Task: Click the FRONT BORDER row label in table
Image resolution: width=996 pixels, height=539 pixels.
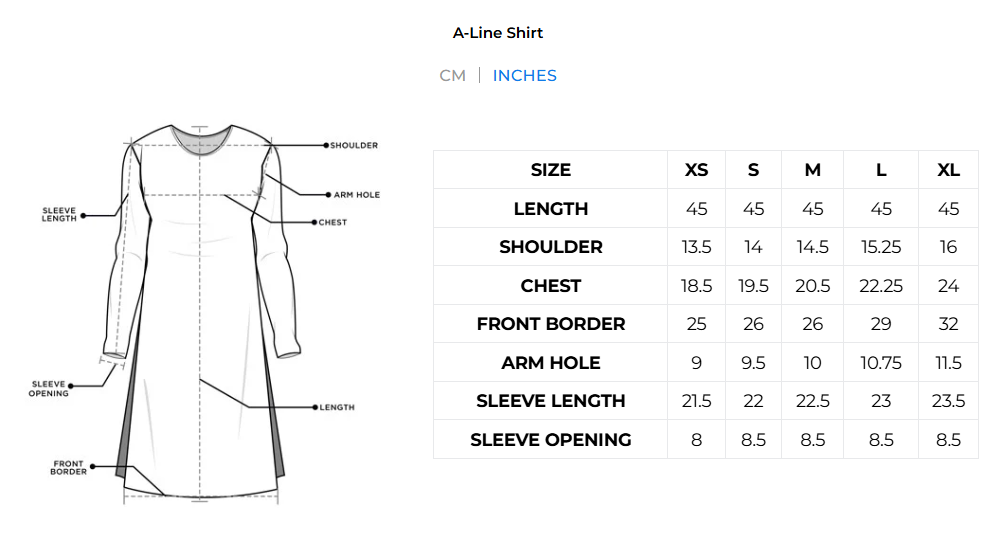Action: 551,324
